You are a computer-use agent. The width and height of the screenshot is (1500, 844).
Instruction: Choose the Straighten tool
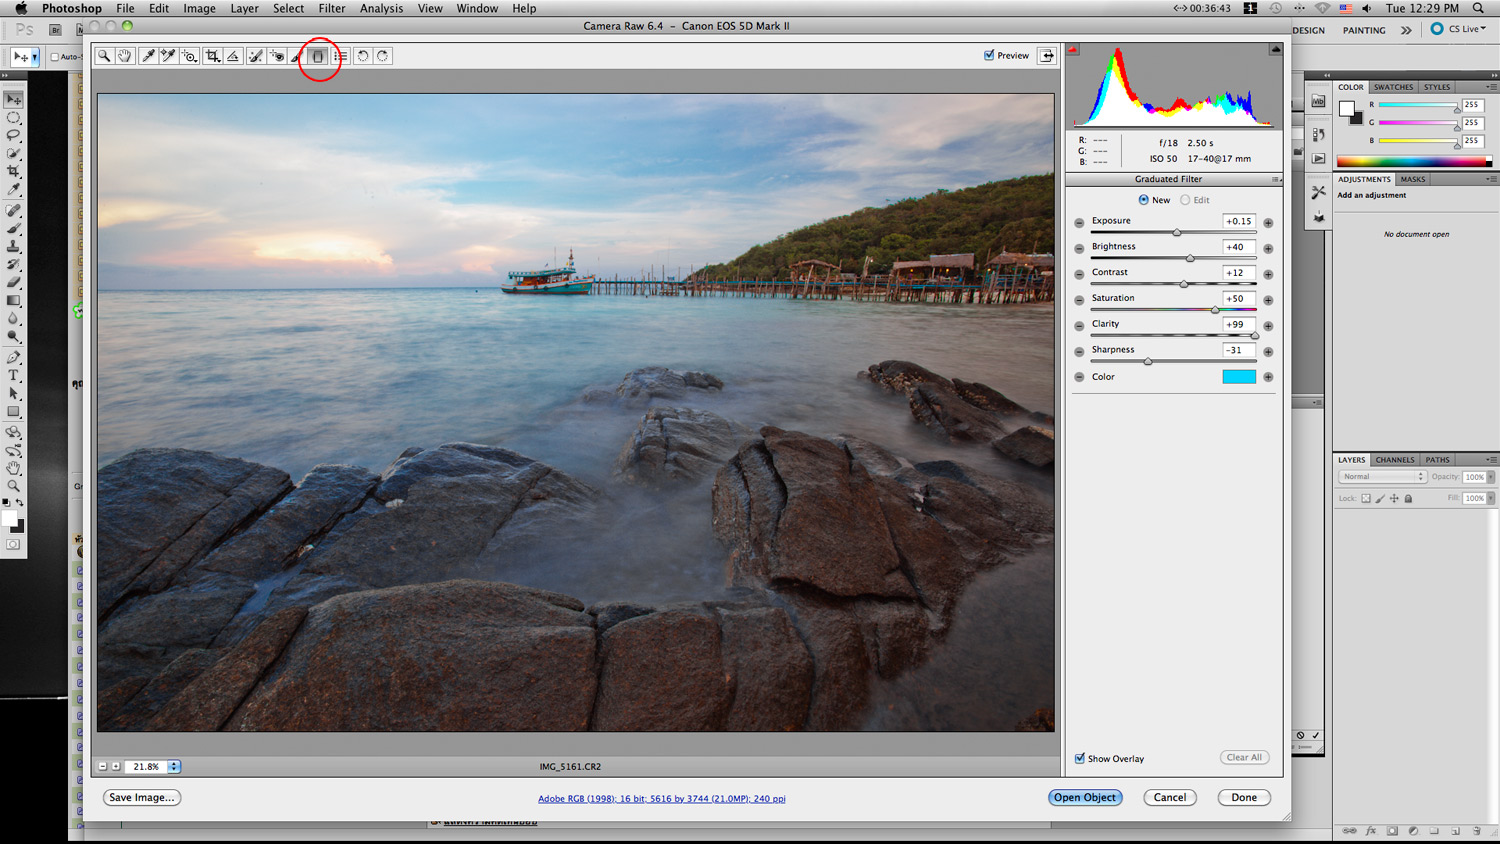click(233, 56)
